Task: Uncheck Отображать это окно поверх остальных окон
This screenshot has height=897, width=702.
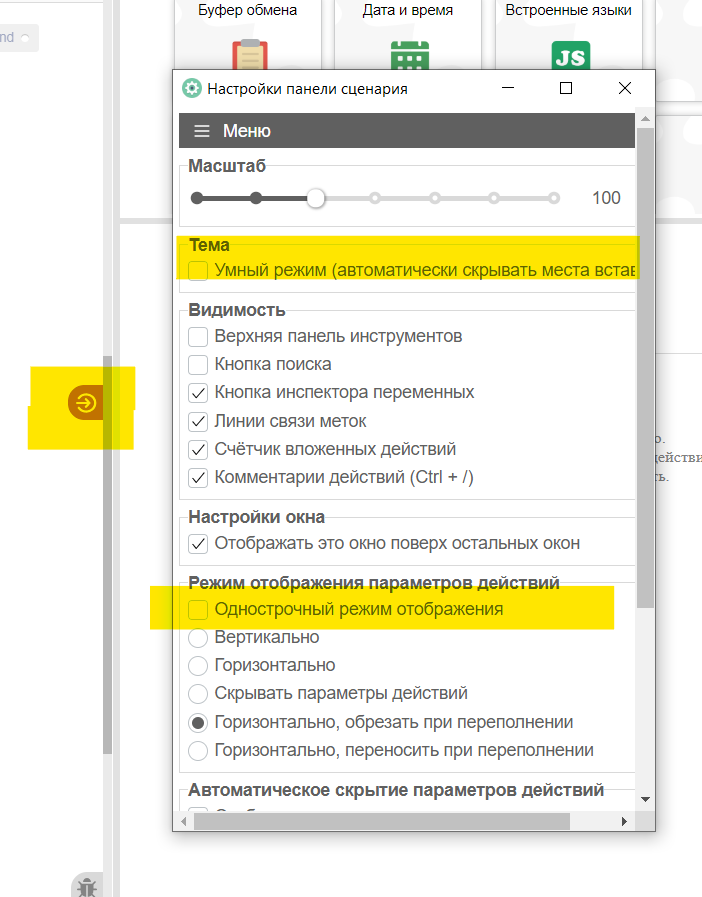Action: (x=198, y=543)
